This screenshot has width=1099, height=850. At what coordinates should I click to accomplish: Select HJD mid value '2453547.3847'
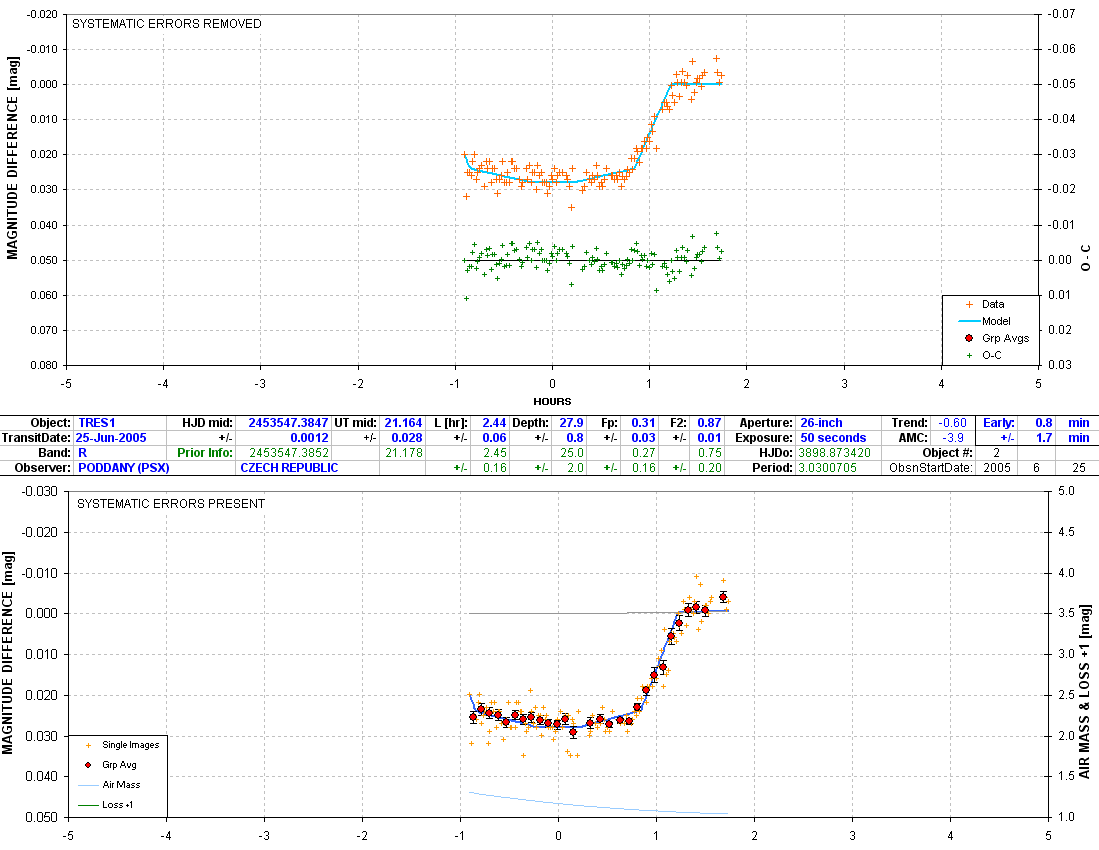[288, 423]
